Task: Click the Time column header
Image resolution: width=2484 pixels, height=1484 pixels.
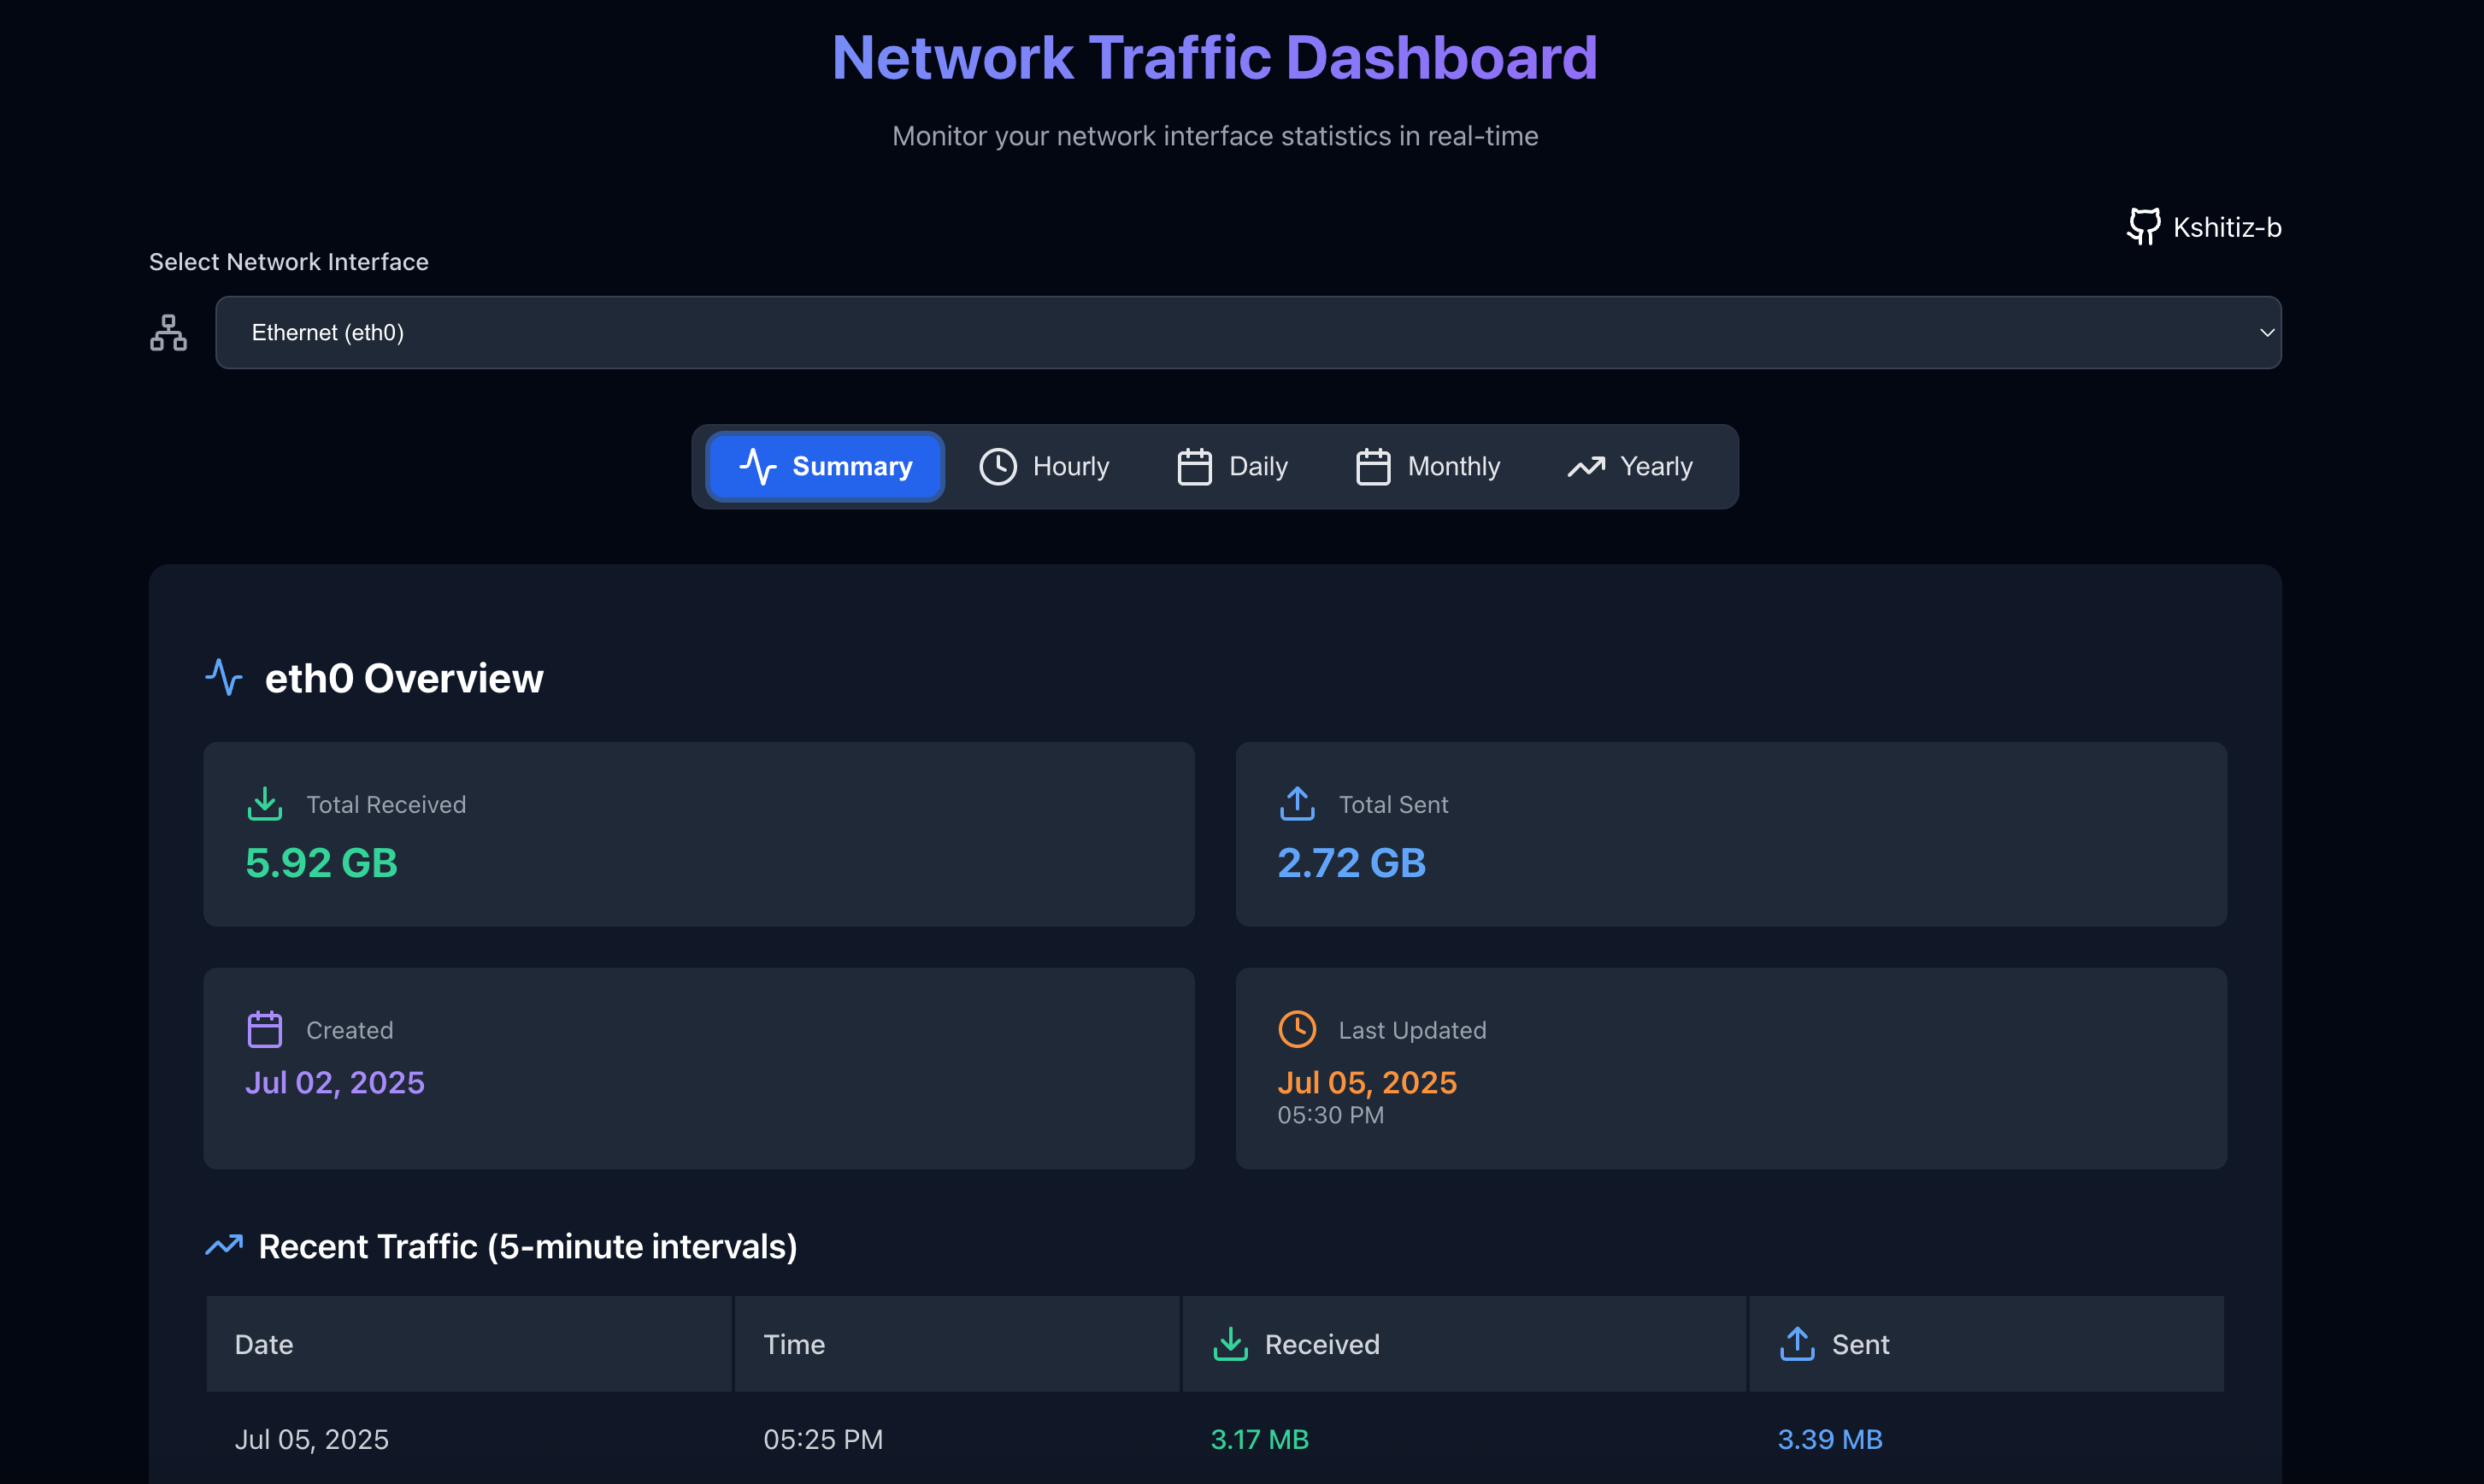Action: (x=794, y=1344)
